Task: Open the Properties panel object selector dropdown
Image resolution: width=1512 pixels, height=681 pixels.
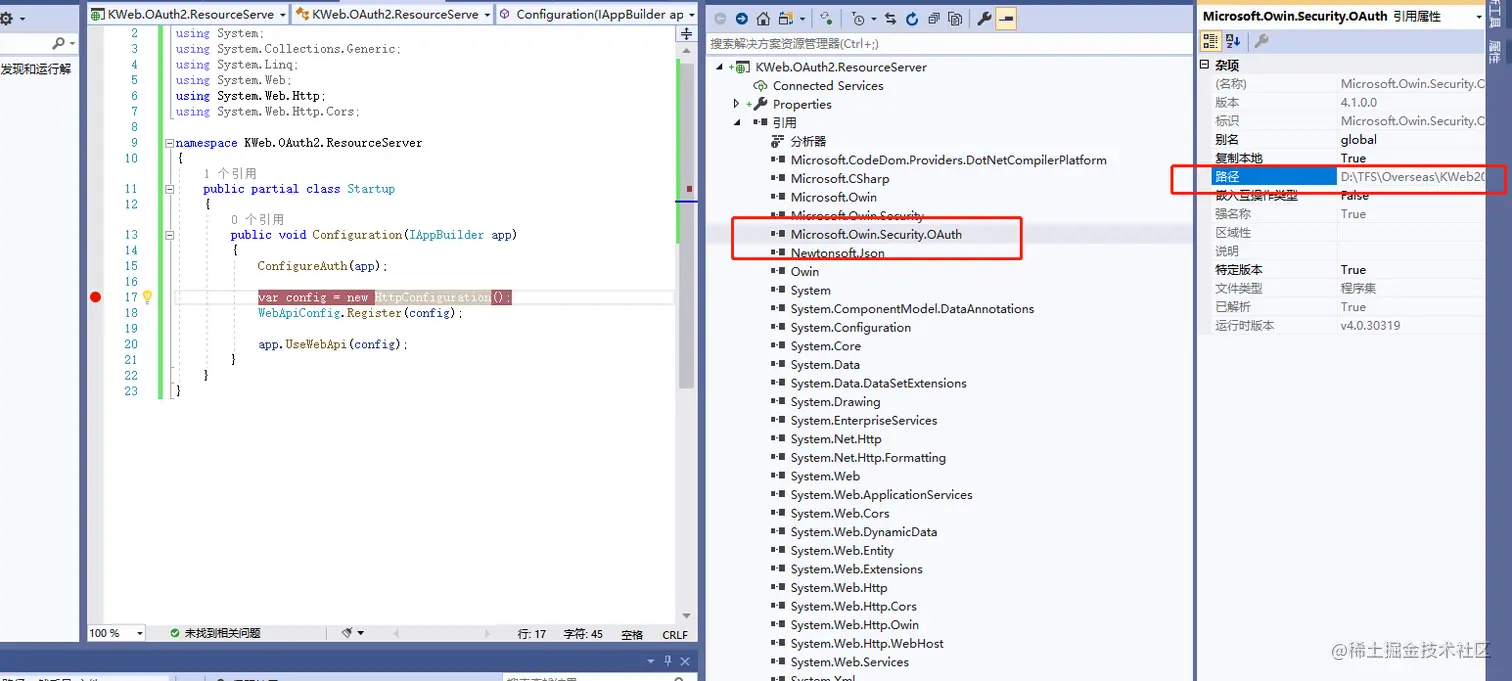Action: (1478, 17)
